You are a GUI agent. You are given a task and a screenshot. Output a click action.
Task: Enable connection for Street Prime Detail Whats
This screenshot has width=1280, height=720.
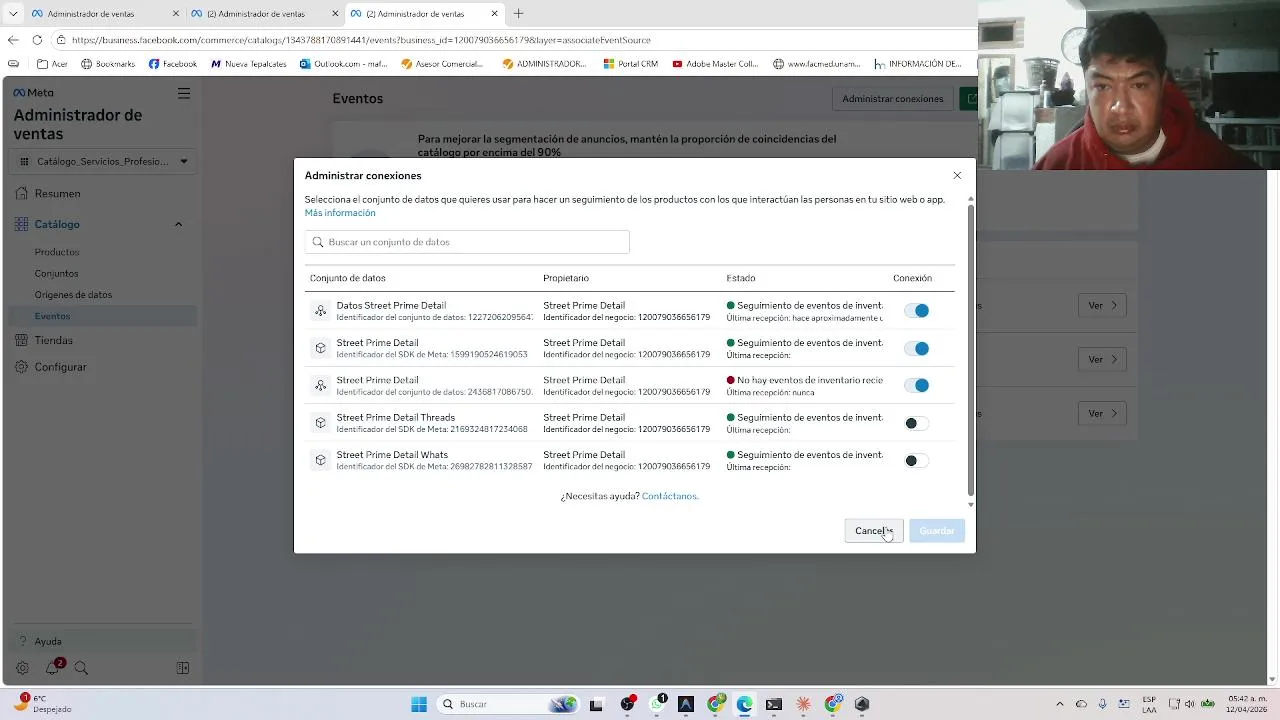[x=916, y=460]
